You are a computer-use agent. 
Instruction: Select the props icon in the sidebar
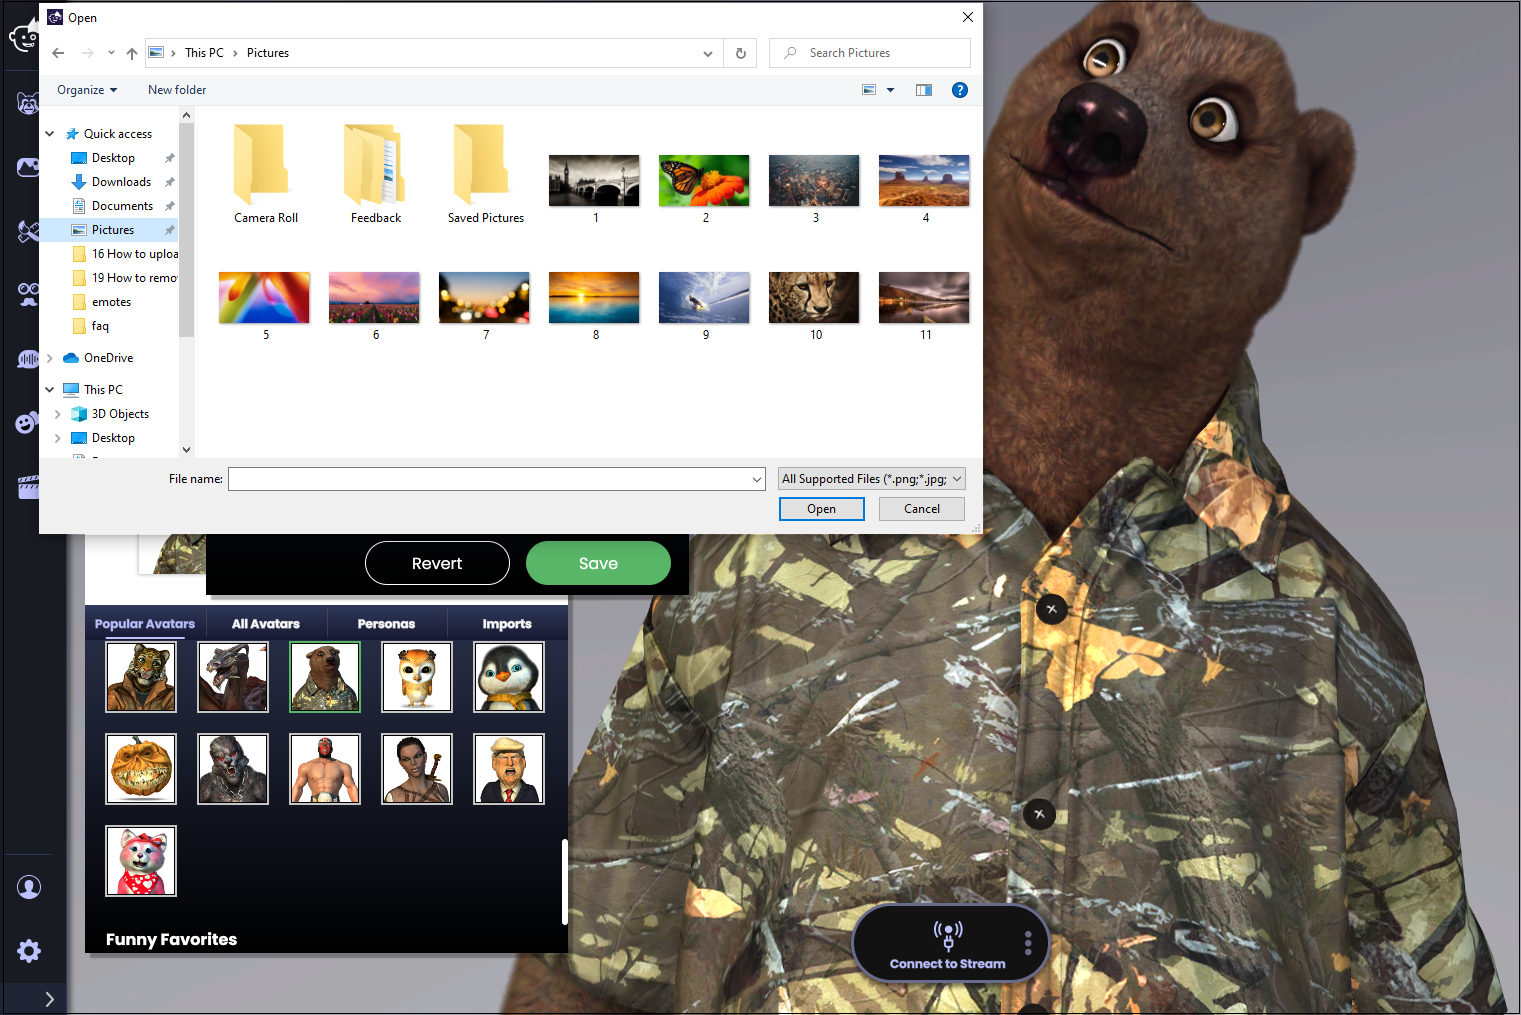point(27,230)
